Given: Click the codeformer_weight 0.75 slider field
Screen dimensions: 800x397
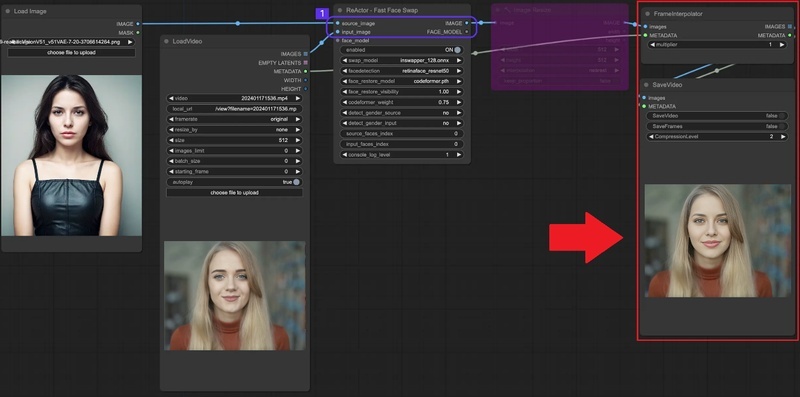Looking at the screenshot, I should click(402, 102).
